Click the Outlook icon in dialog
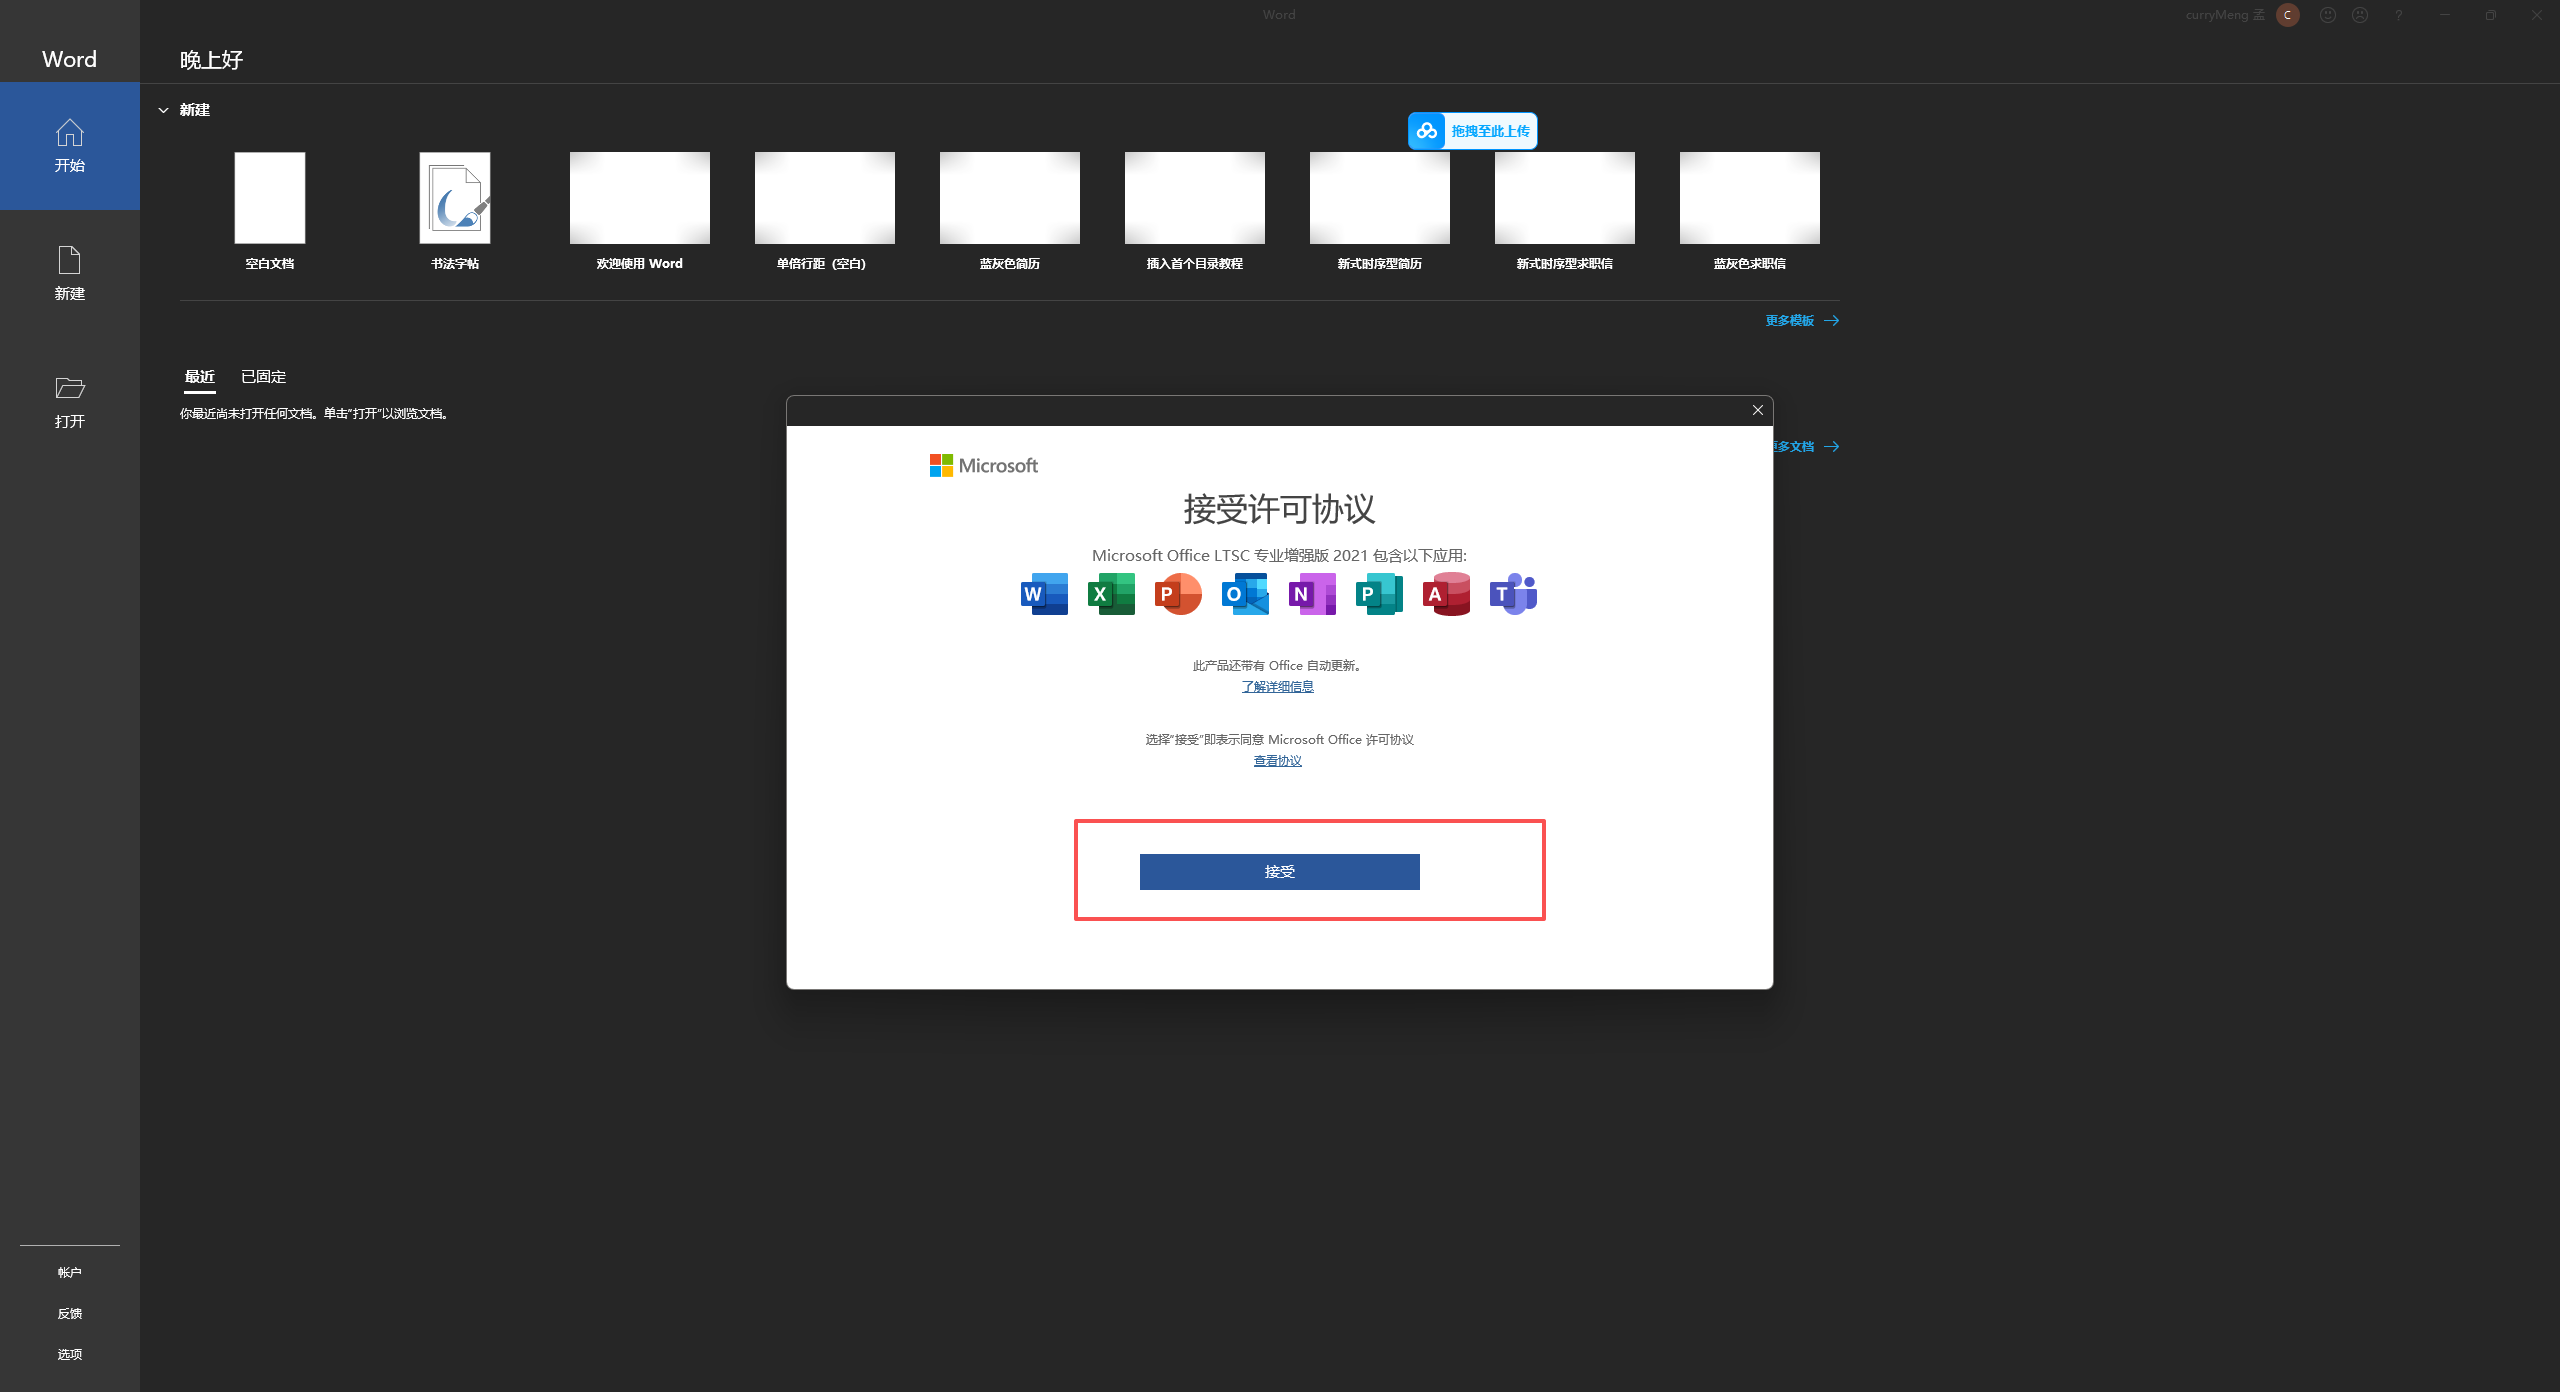 [x=1245, y=594]
